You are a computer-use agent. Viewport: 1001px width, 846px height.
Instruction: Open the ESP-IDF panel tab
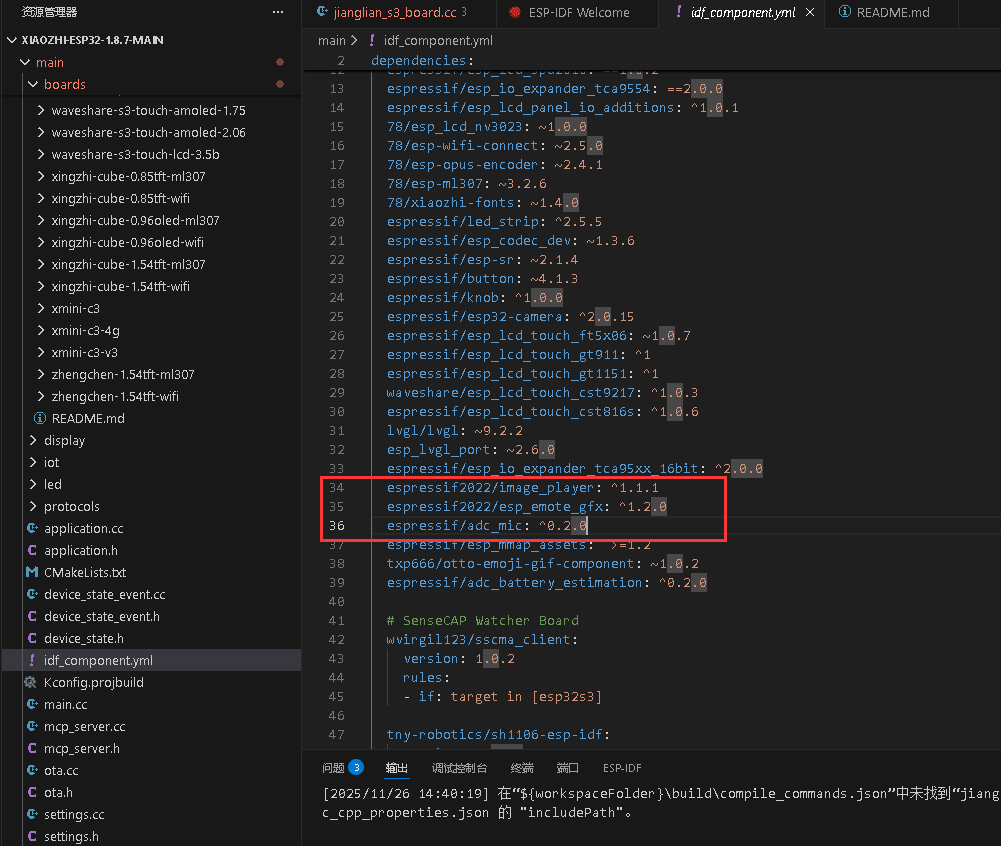[622, 767]
